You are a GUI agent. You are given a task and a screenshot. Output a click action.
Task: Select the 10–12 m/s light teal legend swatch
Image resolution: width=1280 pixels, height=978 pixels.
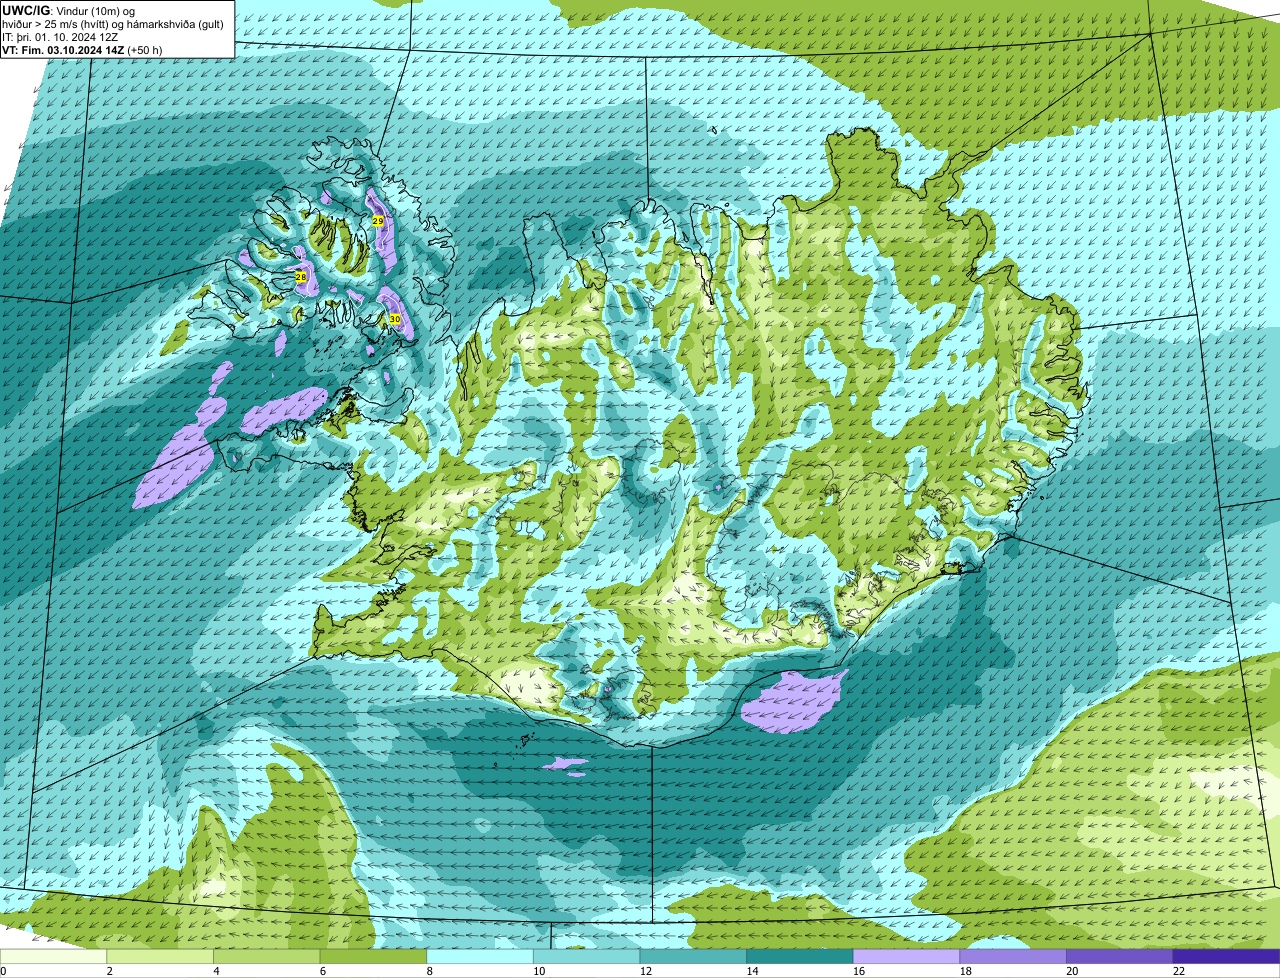587,956
